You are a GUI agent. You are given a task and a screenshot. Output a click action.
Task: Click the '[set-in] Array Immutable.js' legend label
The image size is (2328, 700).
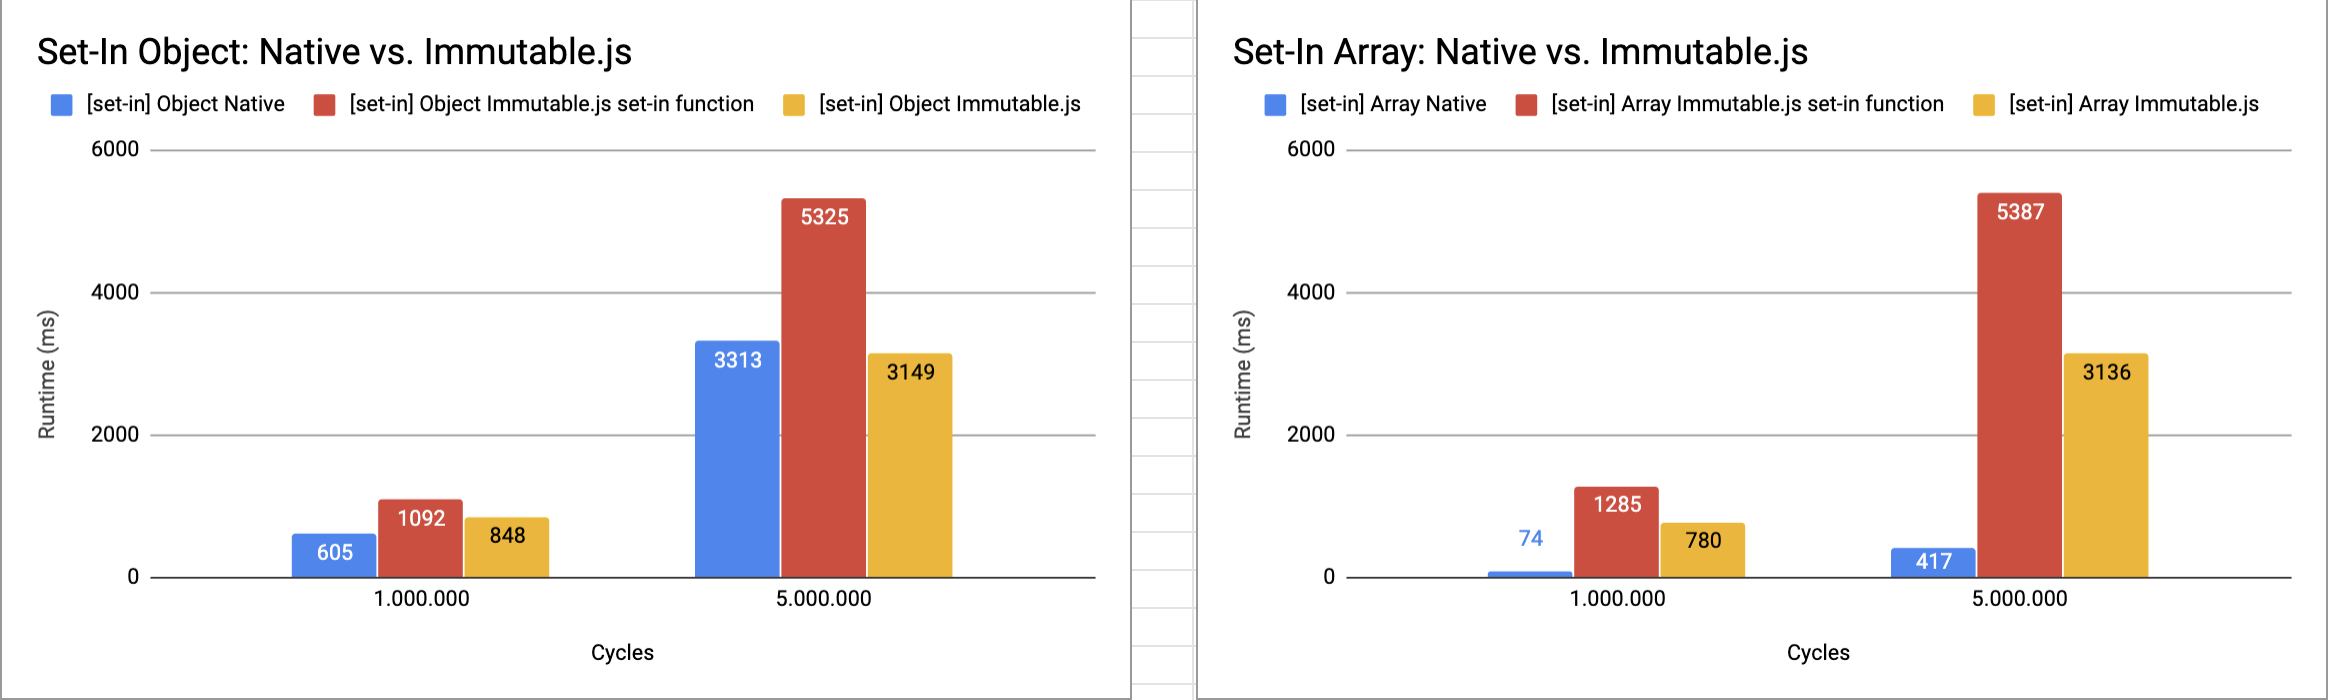point(2133,104)
